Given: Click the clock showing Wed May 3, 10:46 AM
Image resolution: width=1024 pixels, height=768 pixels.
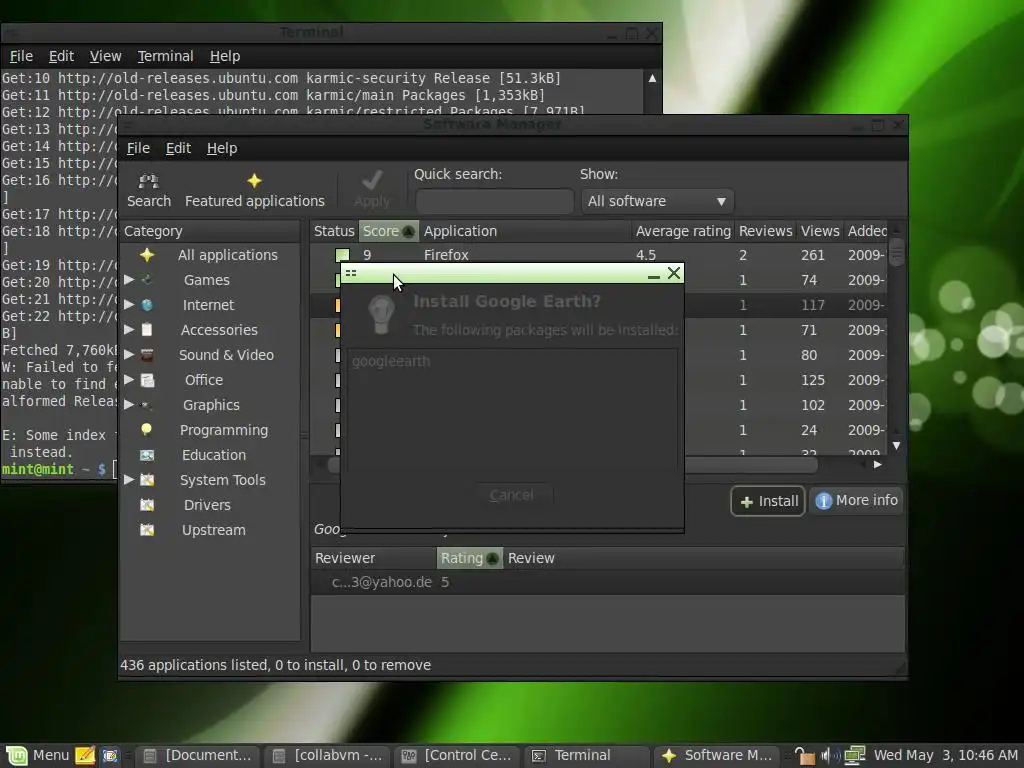Looking at the screenshot, I should tap(946, 756).
